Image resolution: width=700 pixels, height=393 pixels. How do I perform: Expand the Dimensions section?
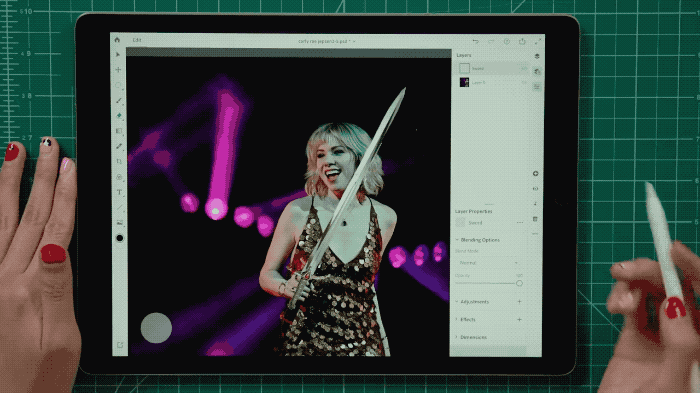(x=456, y=337)
